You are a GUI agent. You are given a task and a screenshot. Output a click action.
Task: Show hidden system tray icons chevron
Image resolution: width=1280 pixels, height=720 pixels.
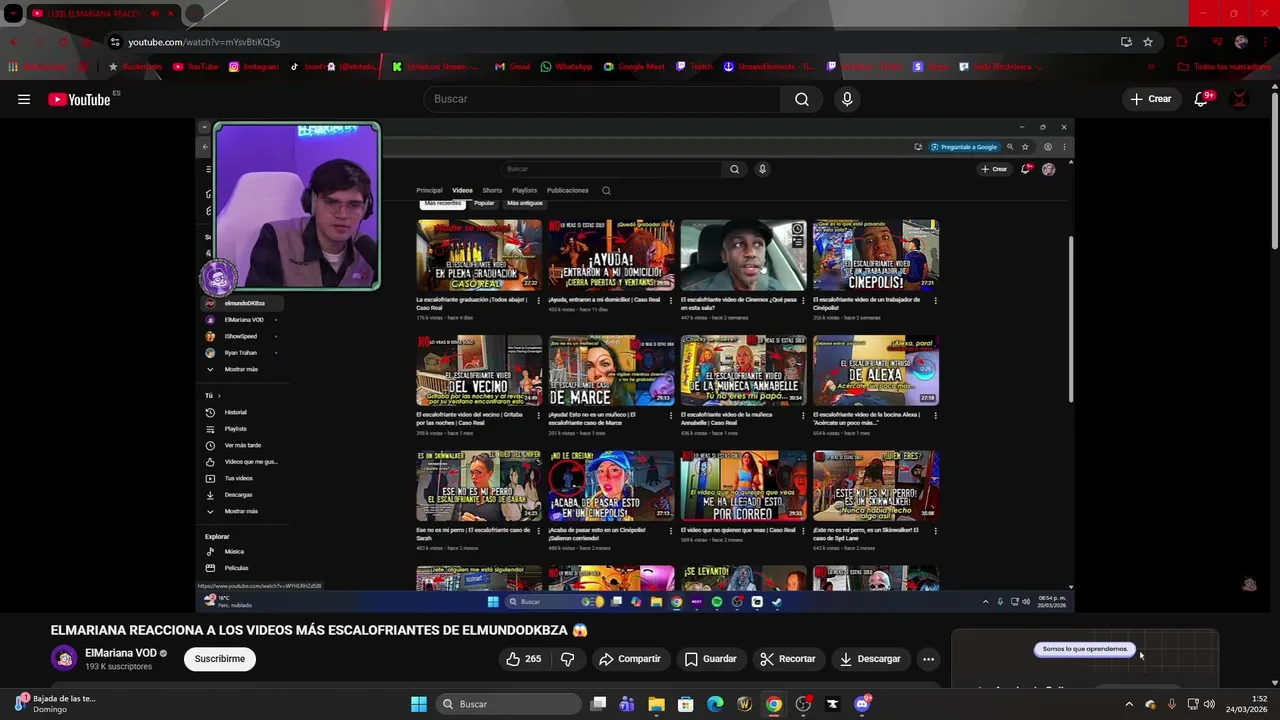click(1129, 704)
